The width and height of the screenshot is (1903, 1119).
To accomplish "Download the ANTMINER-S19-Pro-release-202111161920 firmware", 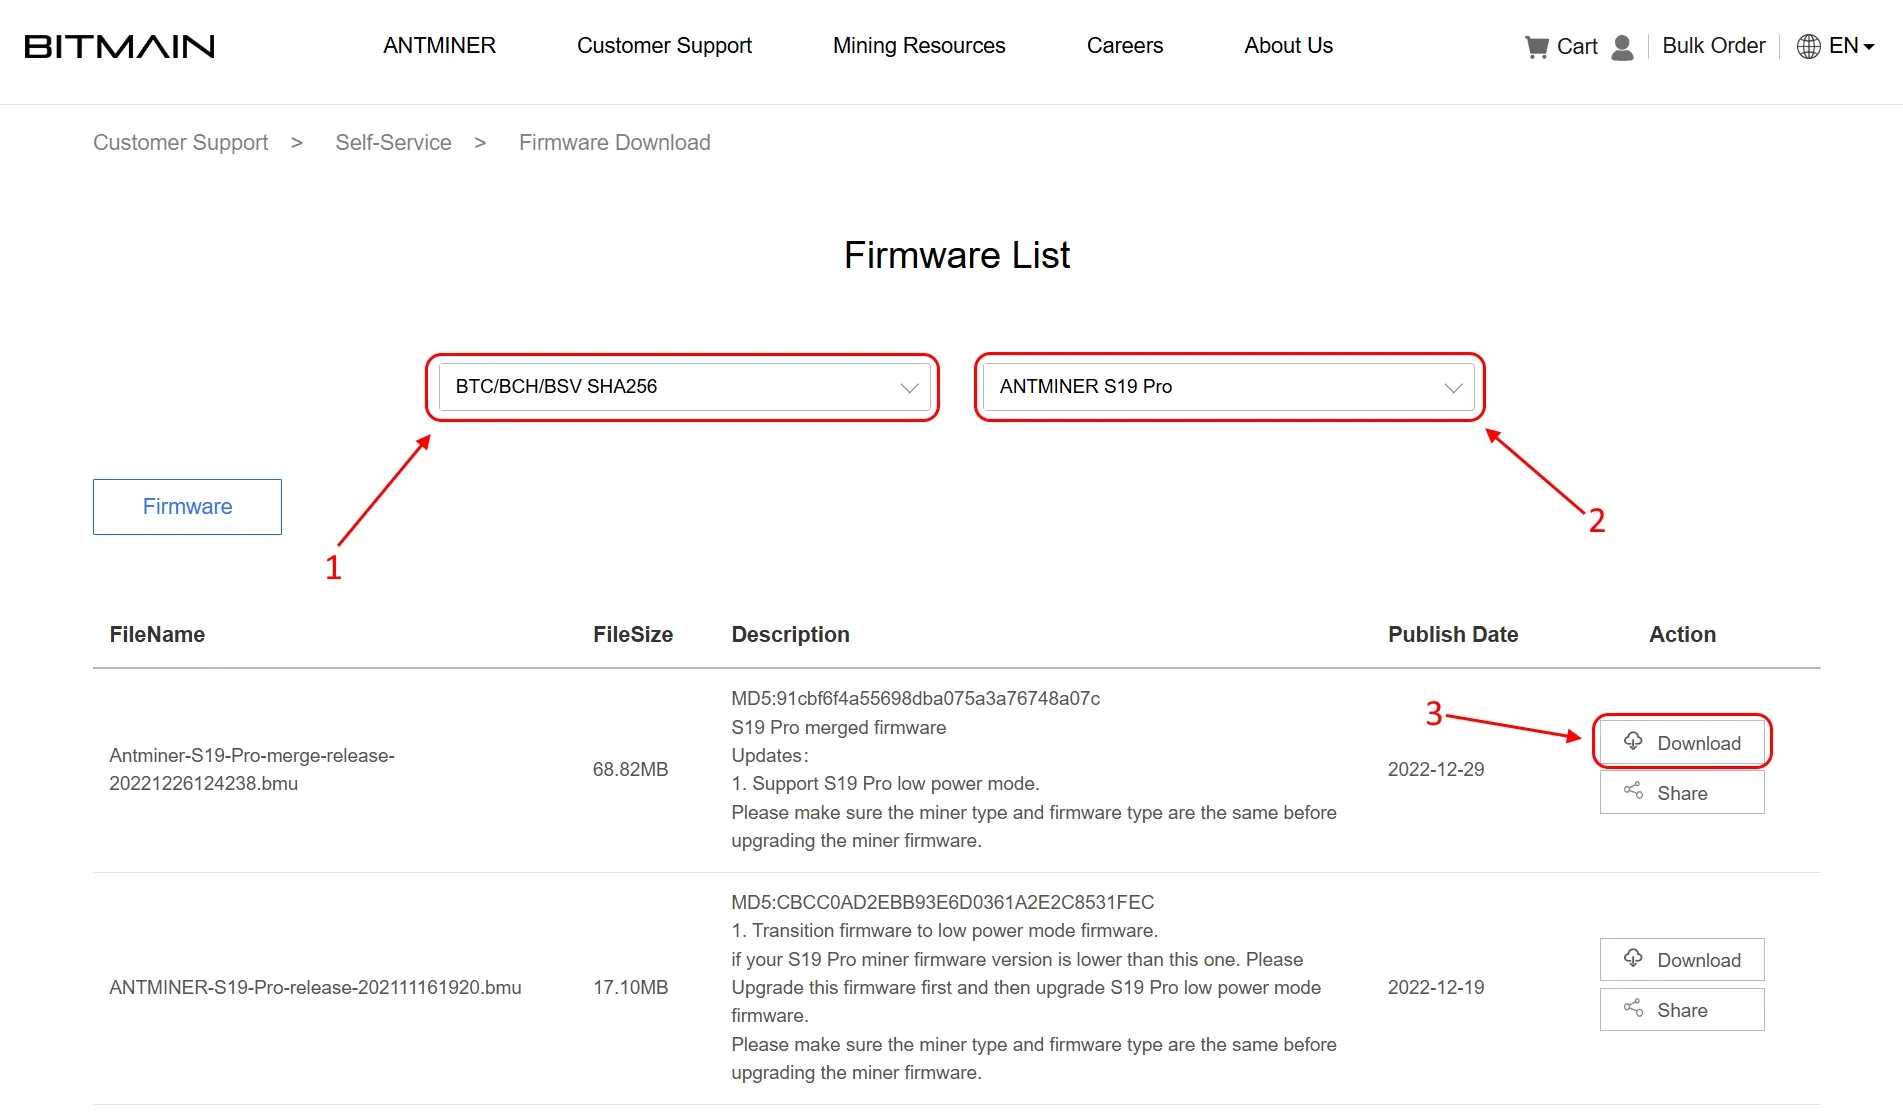I will [x=1681, y=960].
